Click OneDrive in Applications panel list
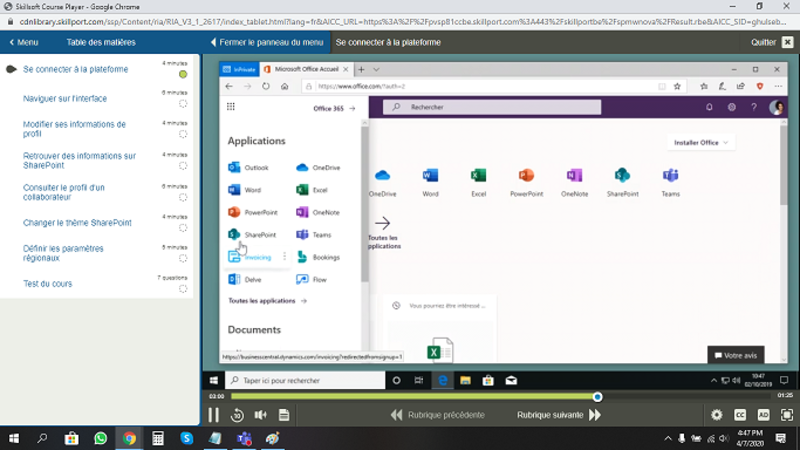 click(x=318, y=167)
